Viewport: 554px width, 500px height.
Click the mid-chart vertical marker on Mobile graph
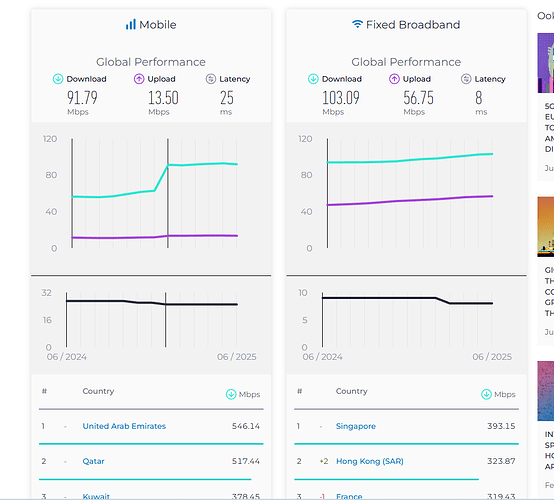[x=168, y=193]
